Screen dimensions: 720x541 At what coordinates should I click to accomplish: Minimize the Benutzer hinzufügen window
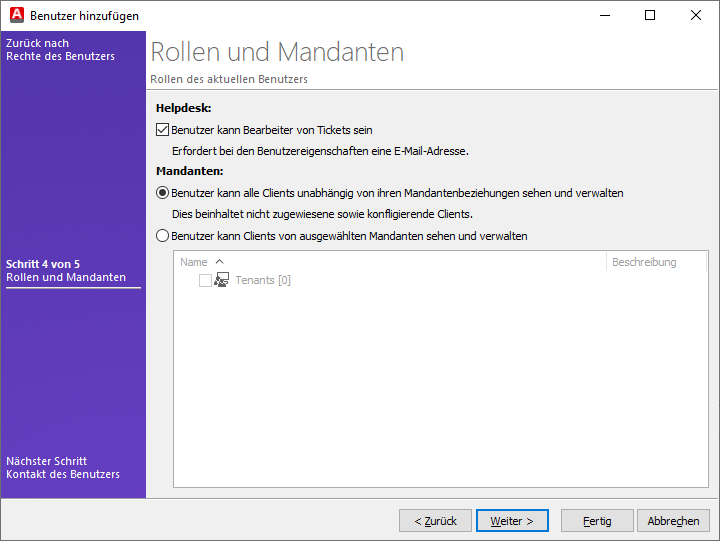pyautogui.click(x=605, y=15)
